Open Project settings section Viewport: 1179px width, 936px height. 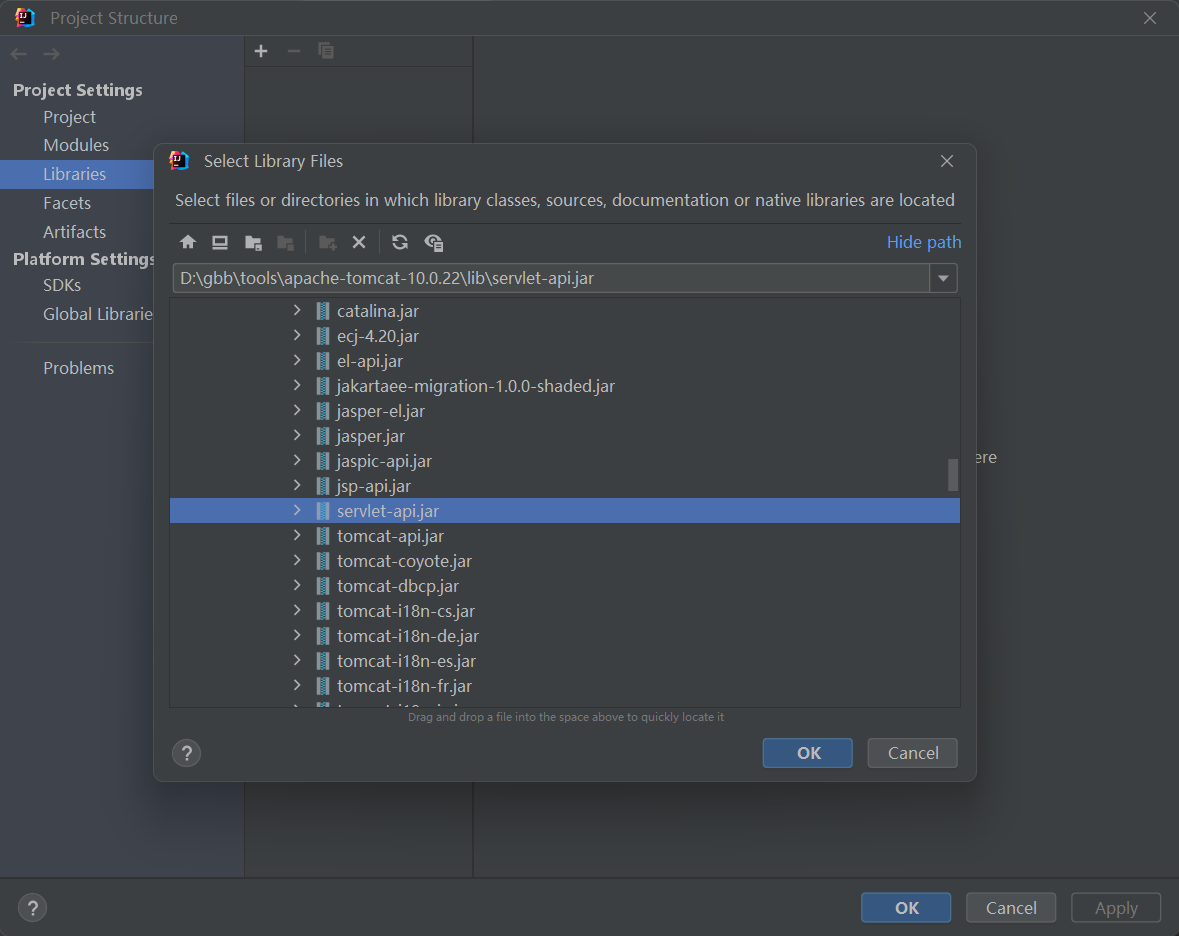(69, 117)
